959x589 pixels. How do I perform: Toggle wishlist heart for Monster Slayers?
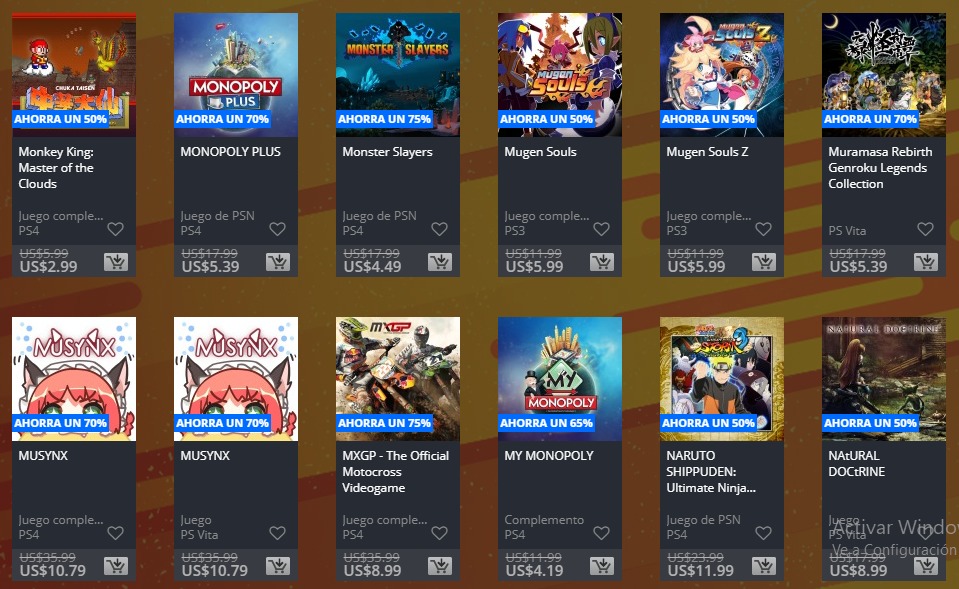pos(440,229)
